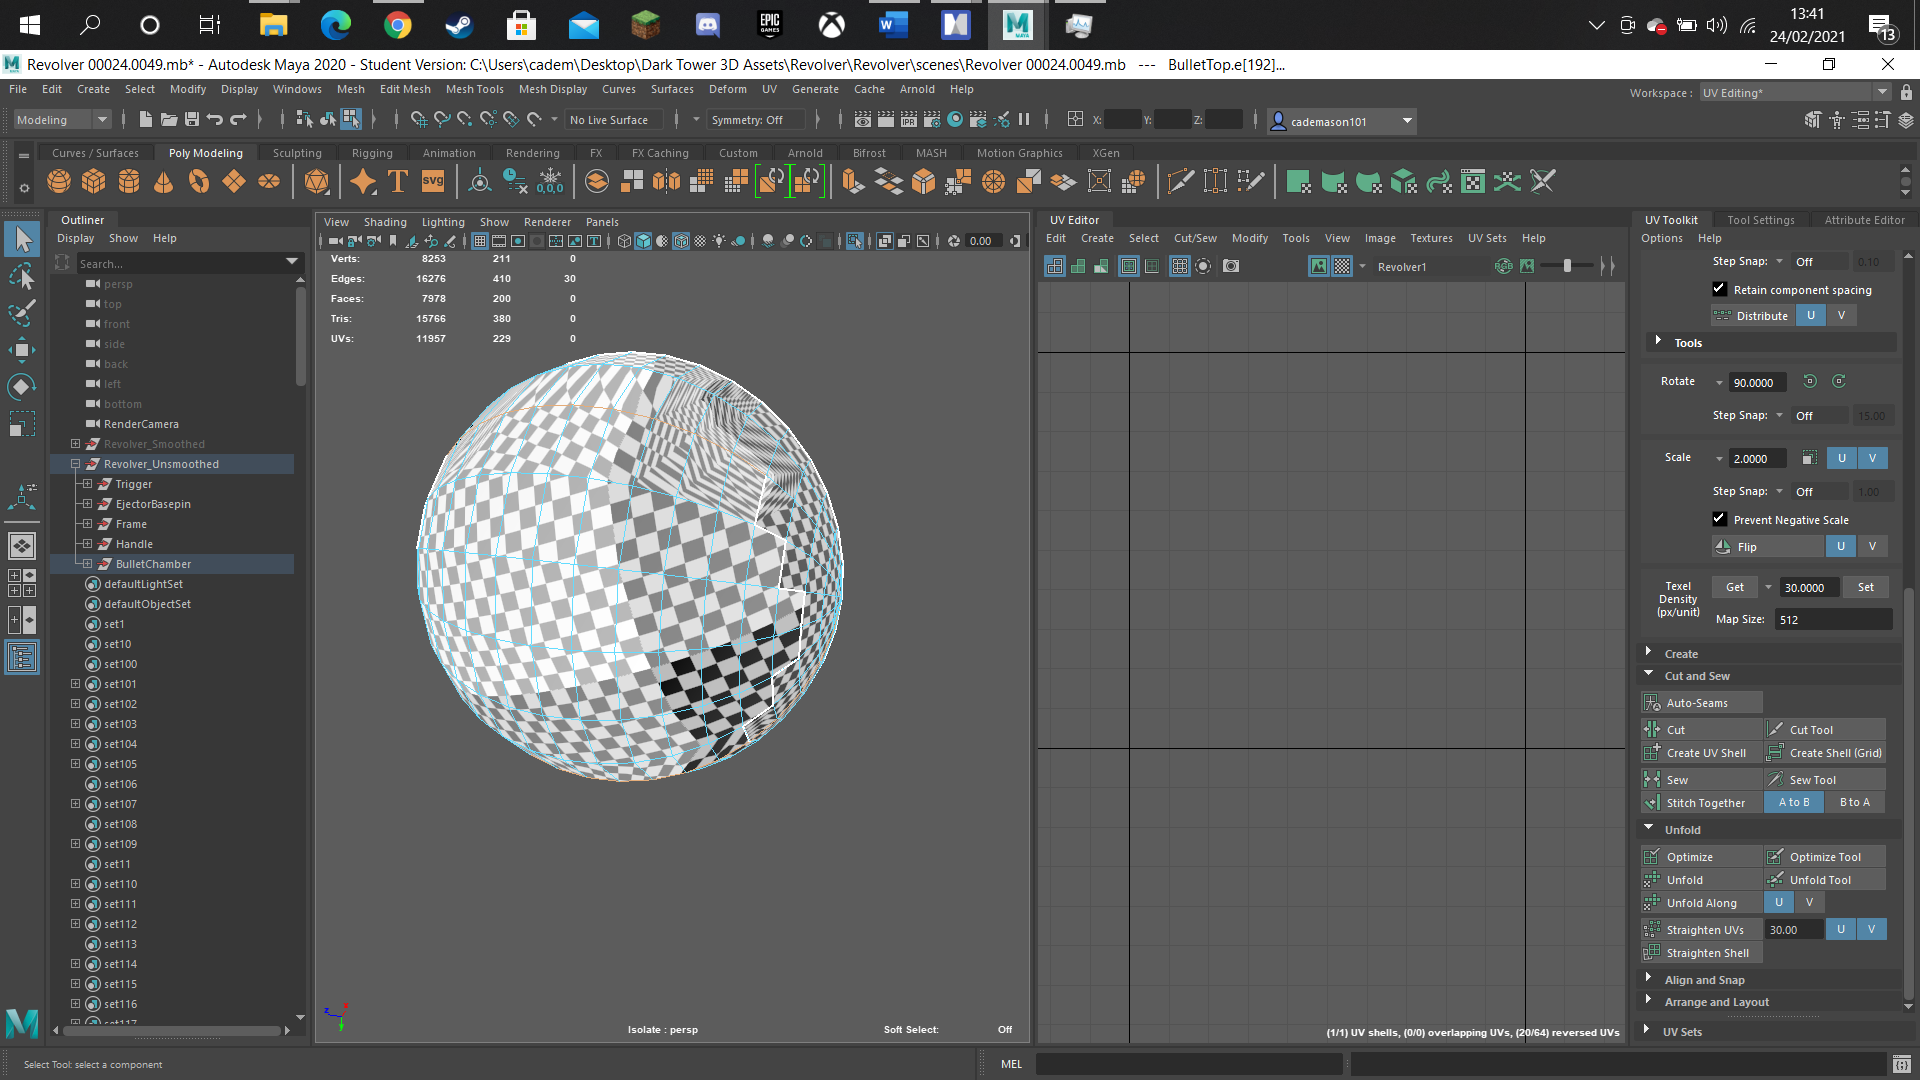
Task: Select the Move tool in toolbox
Action: pos(22,350)
